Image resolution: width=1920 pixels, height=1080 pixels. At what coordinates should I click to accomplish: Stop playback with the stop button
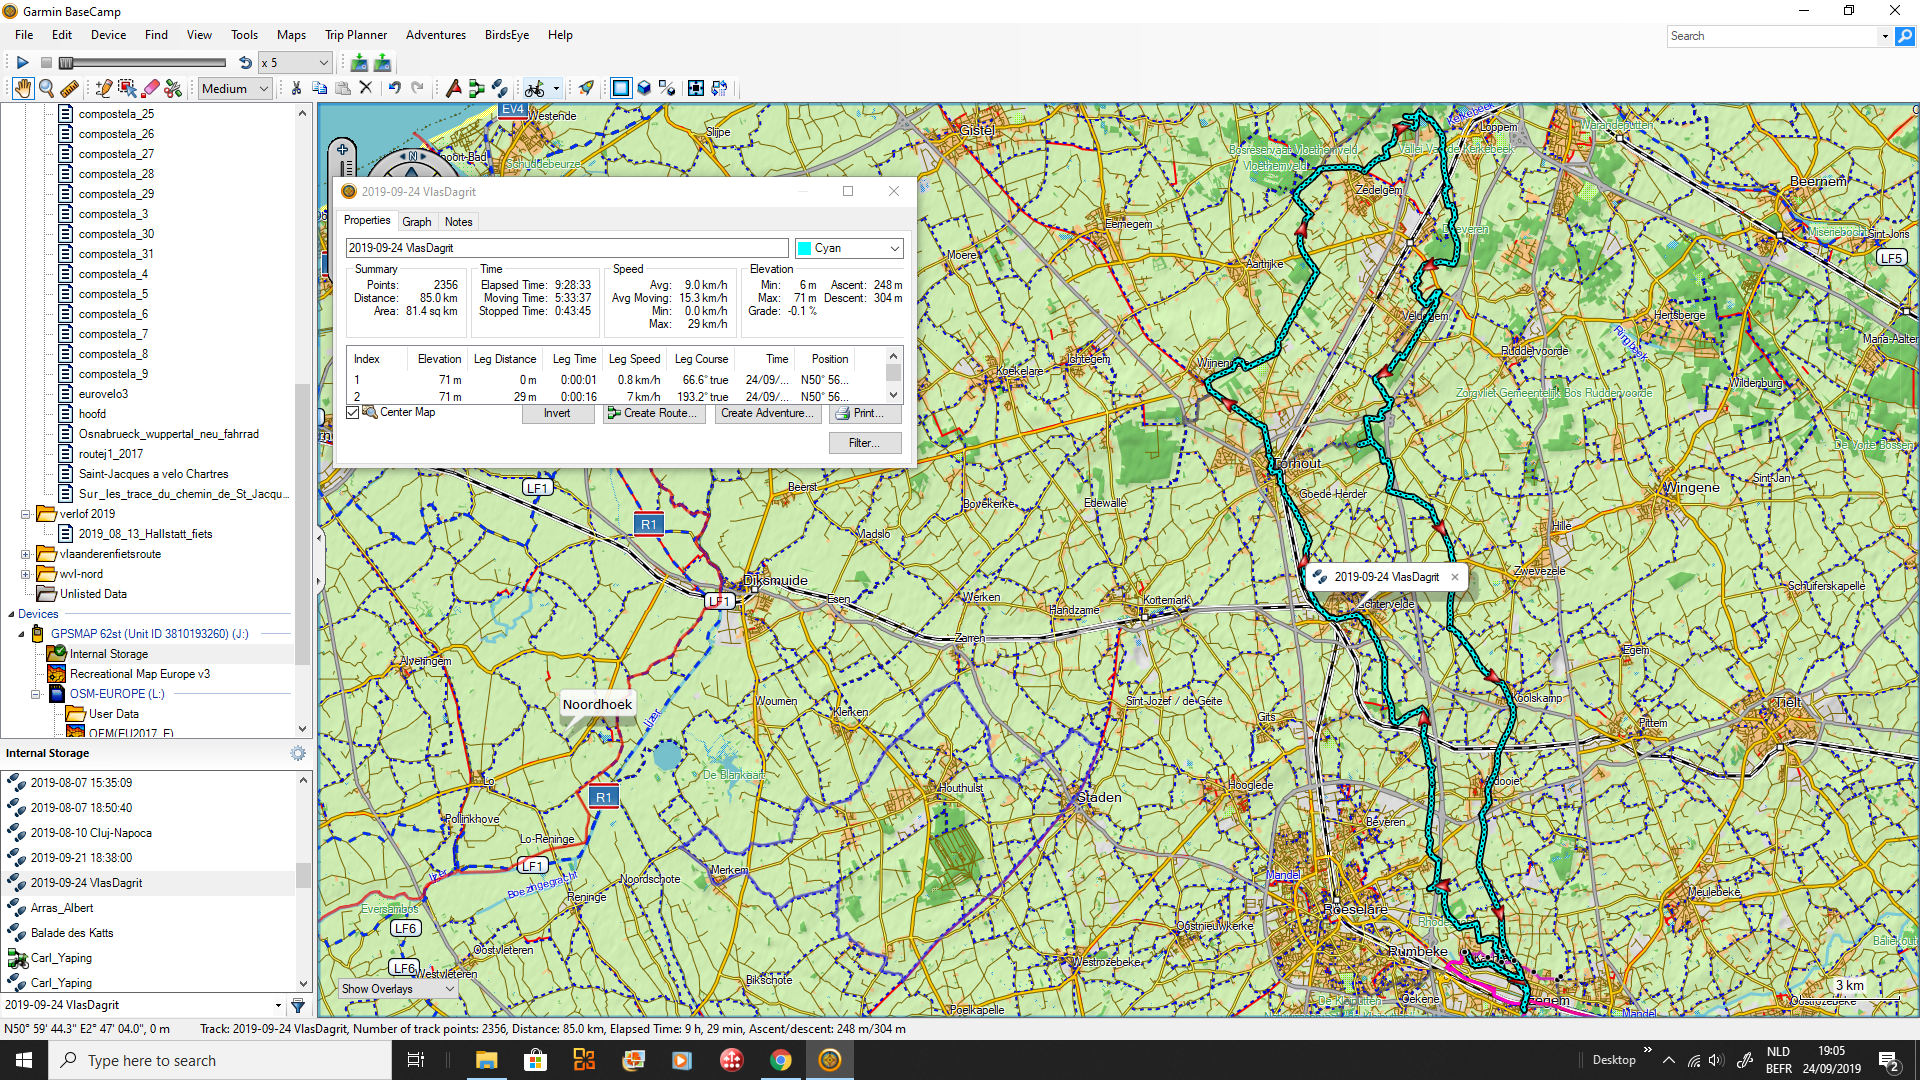(46, 62)
